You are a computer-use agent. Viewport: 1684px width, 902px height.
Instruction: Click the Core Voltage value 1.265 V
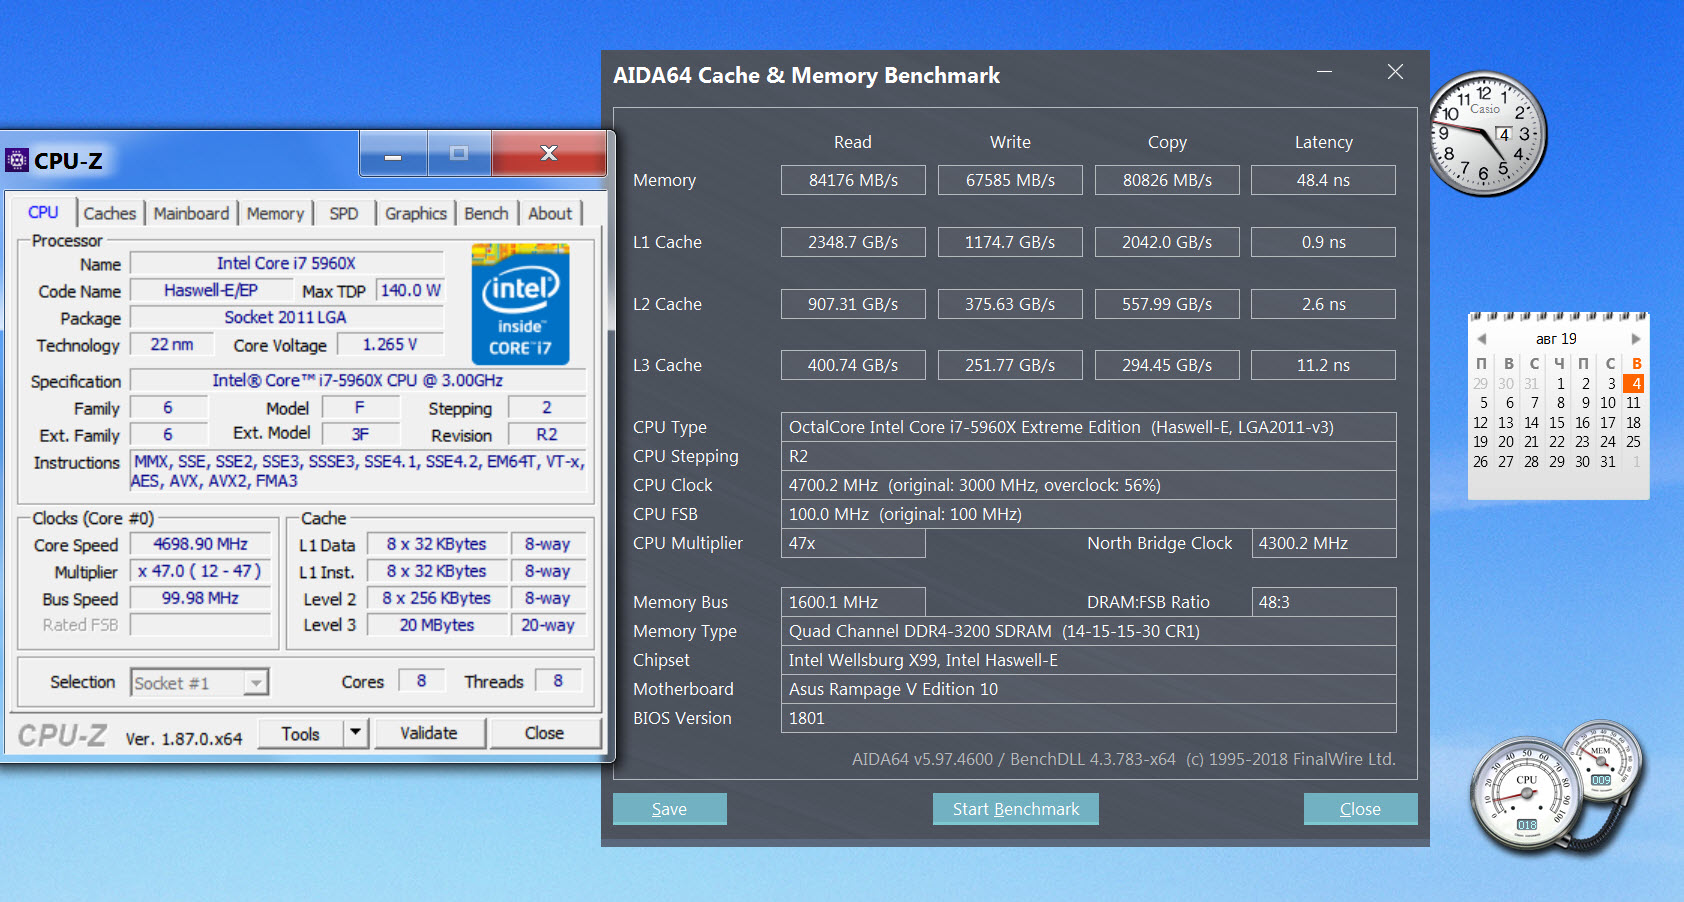390,344
